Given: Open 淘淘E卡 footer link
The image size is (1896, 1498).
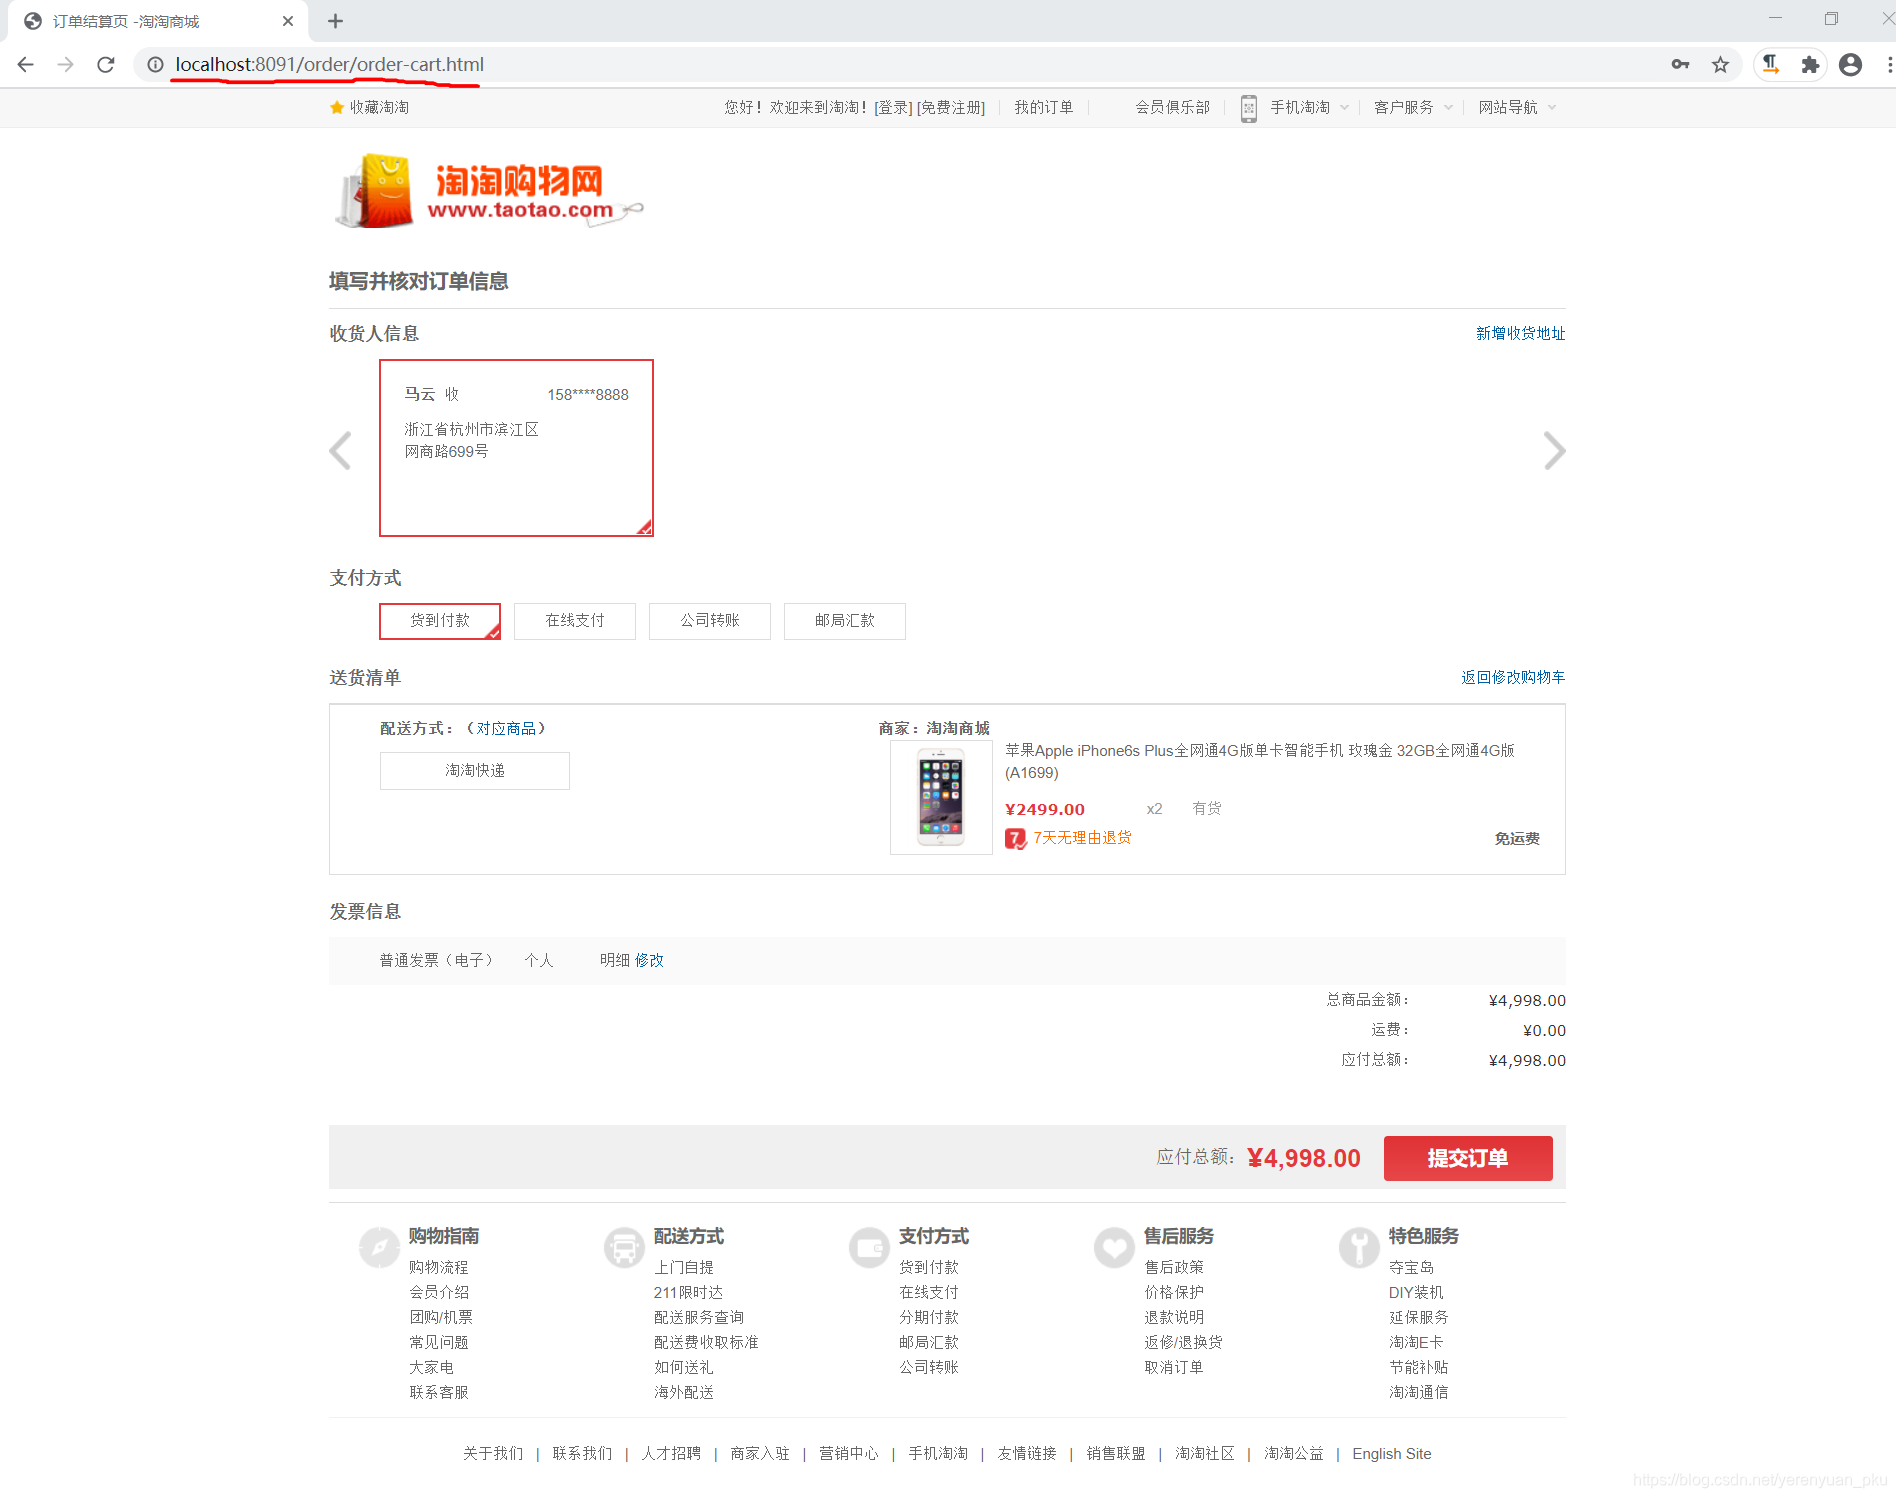Looking at the screenshot, I should [1416, 1342].
